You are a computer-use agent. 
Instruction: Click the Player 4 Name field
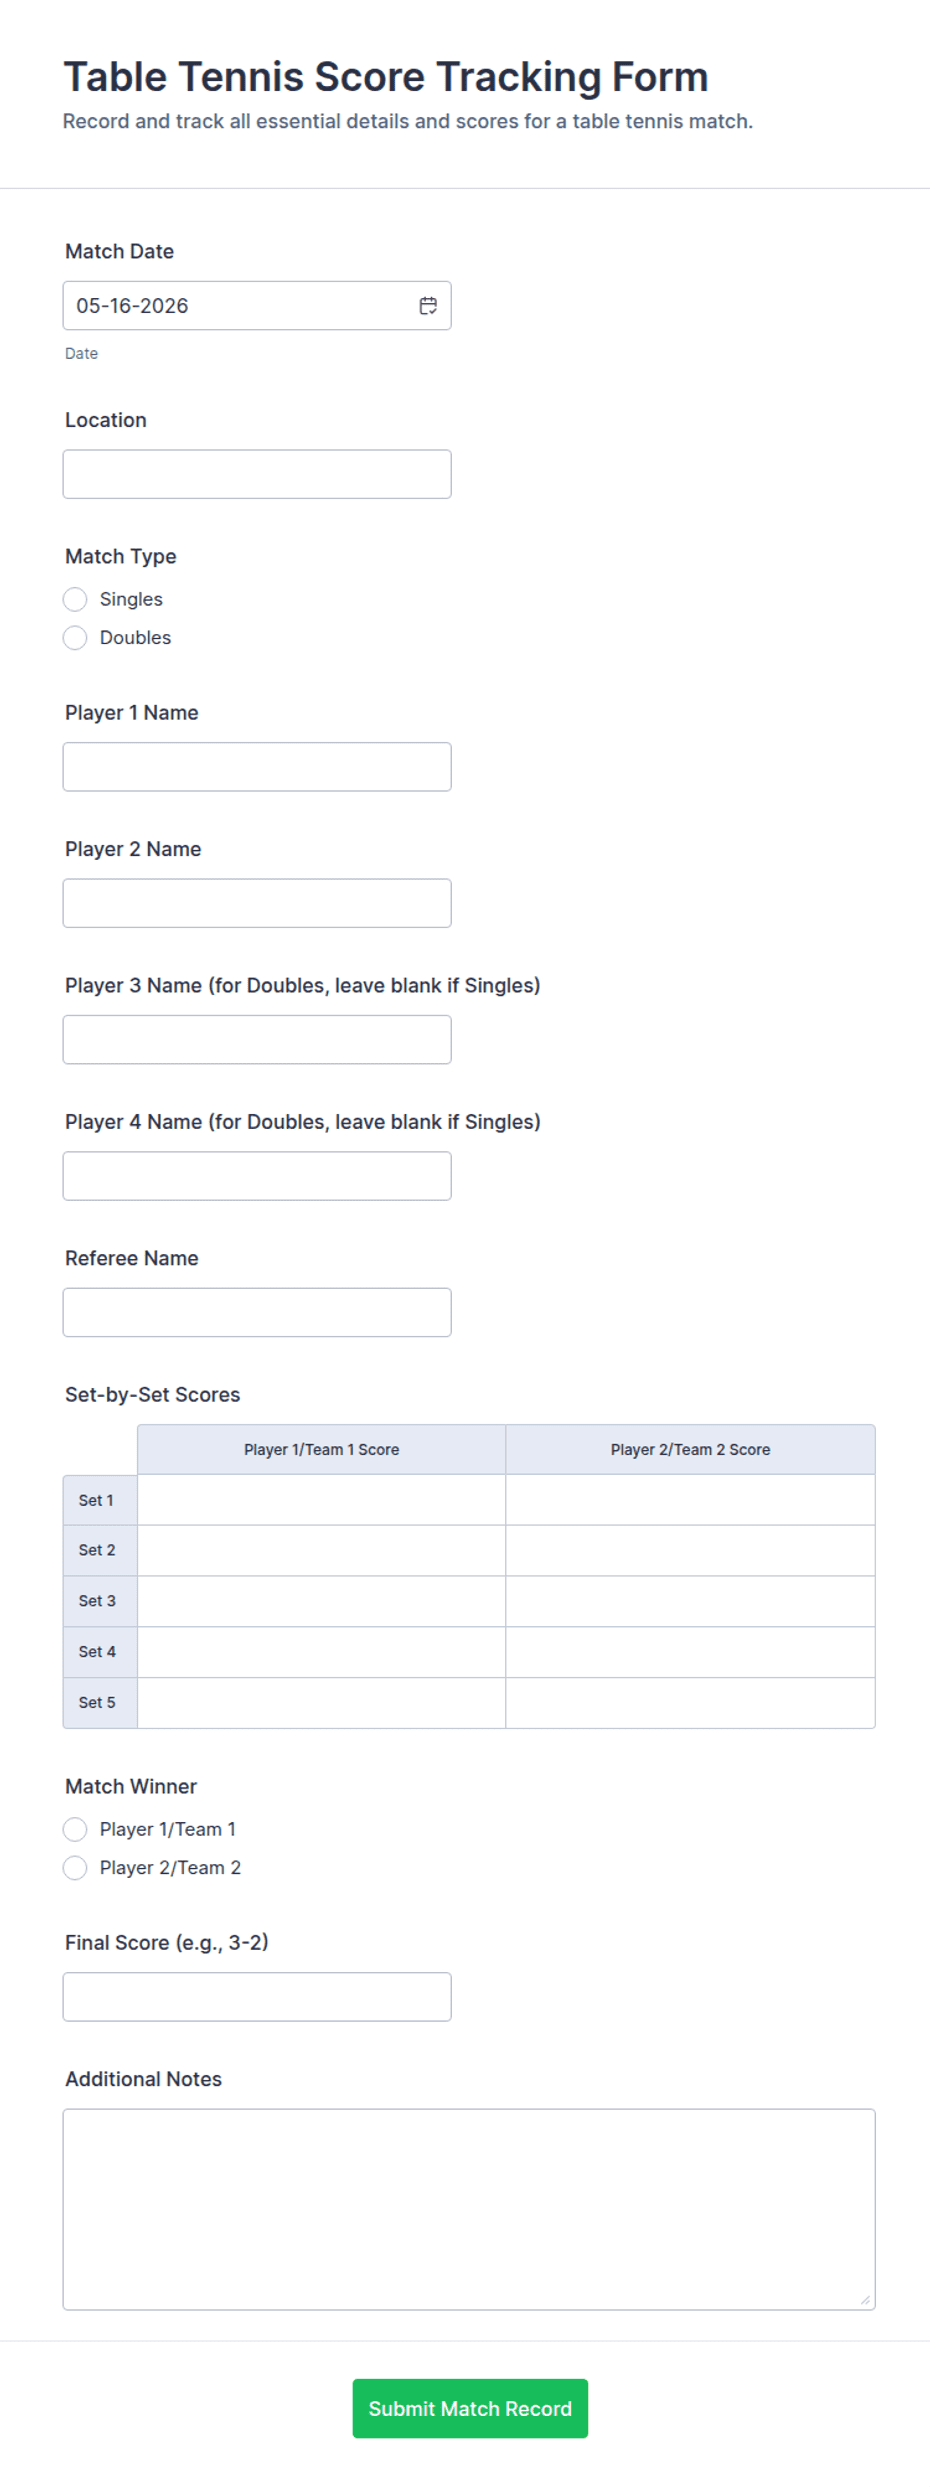pos(257,1176)
